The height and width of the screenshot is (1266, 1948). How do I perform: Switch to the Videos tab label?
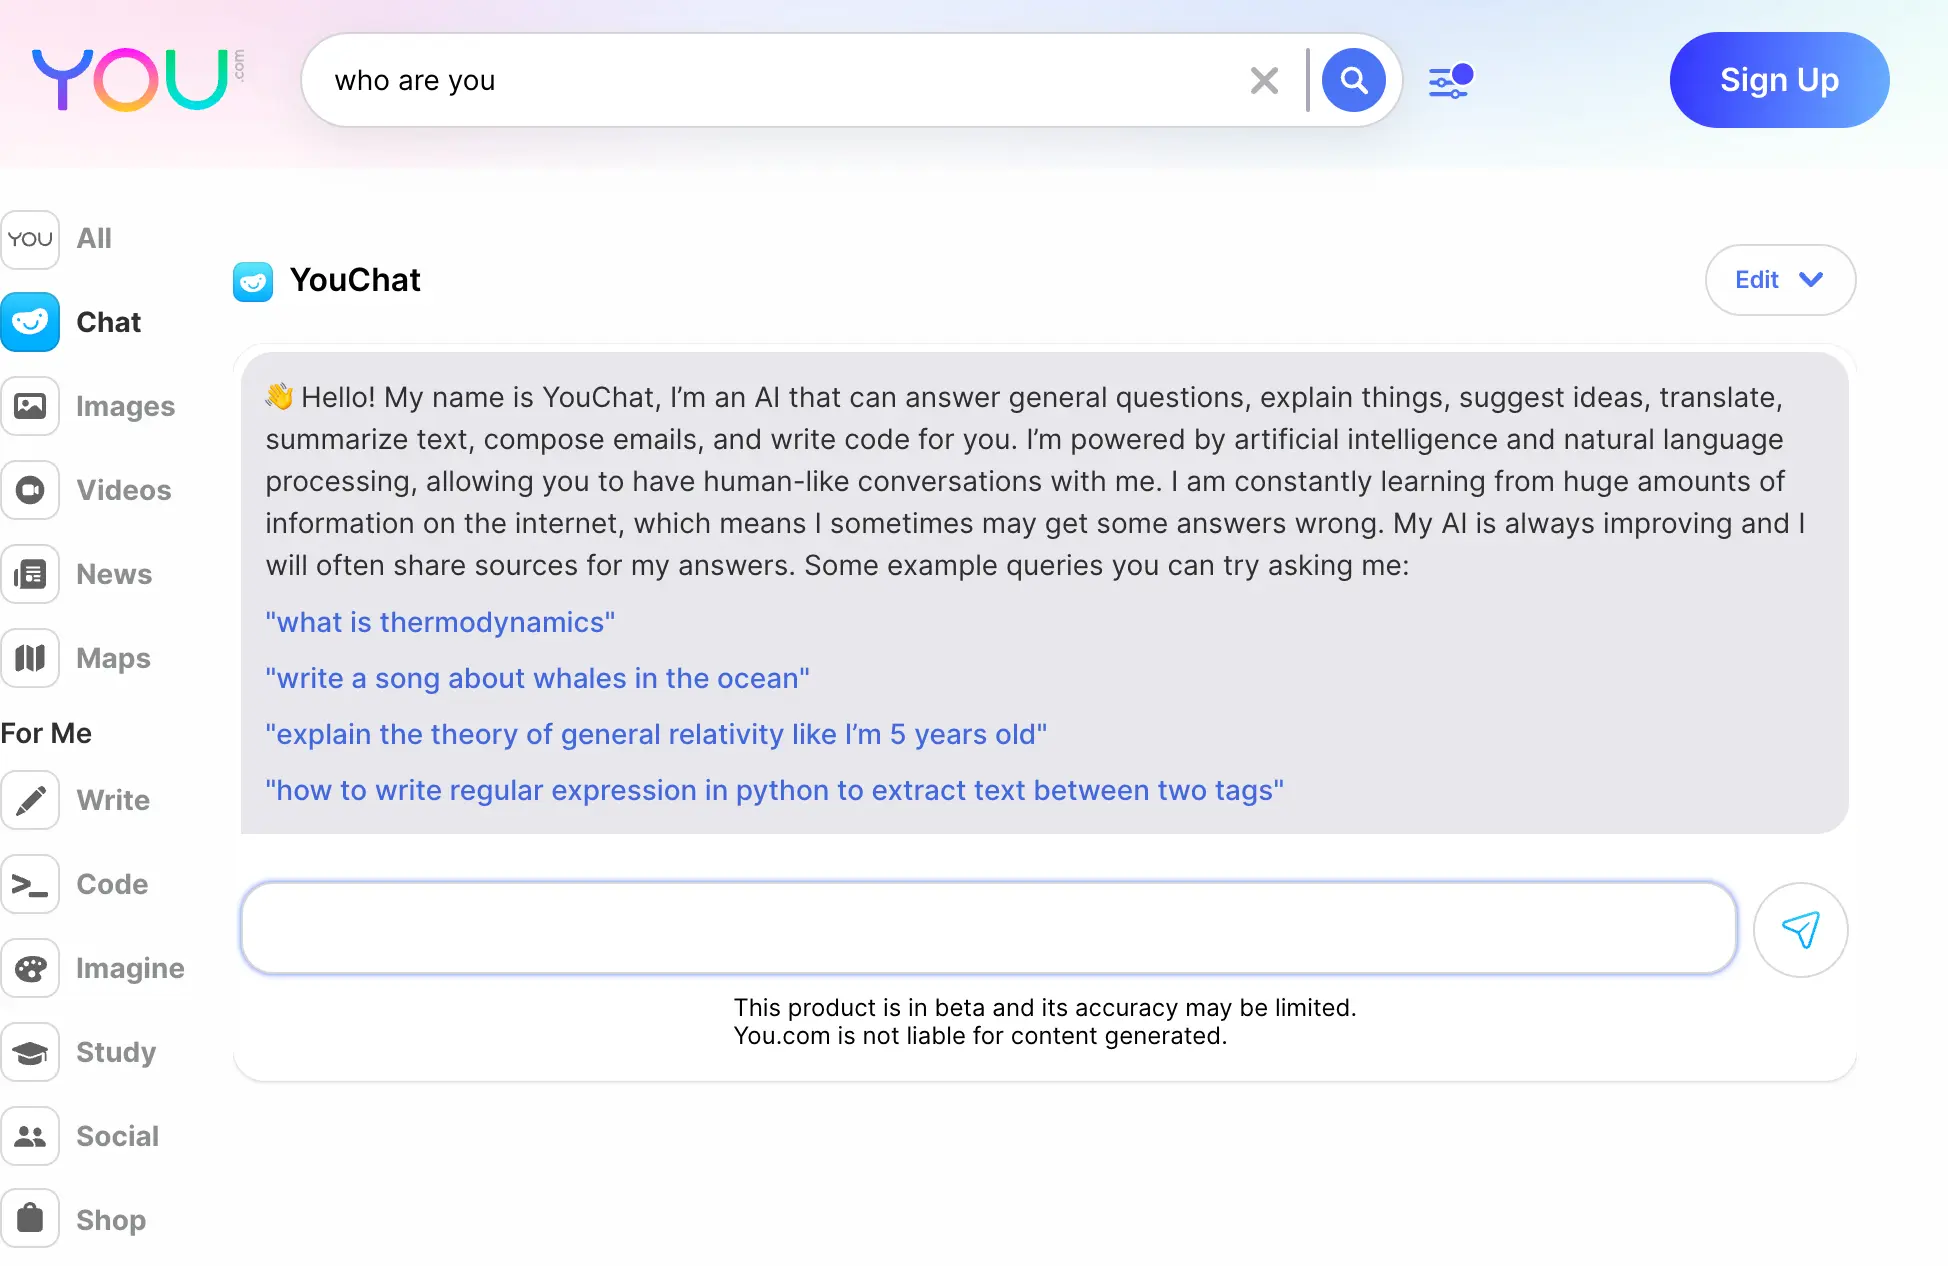(124, 490)
